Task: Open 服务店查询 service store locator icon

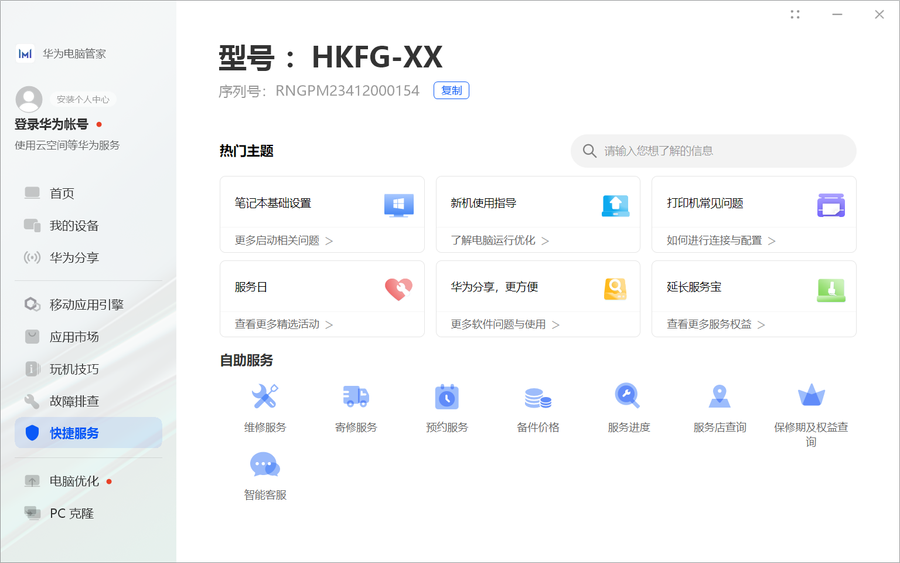Action: click(719, 397)
